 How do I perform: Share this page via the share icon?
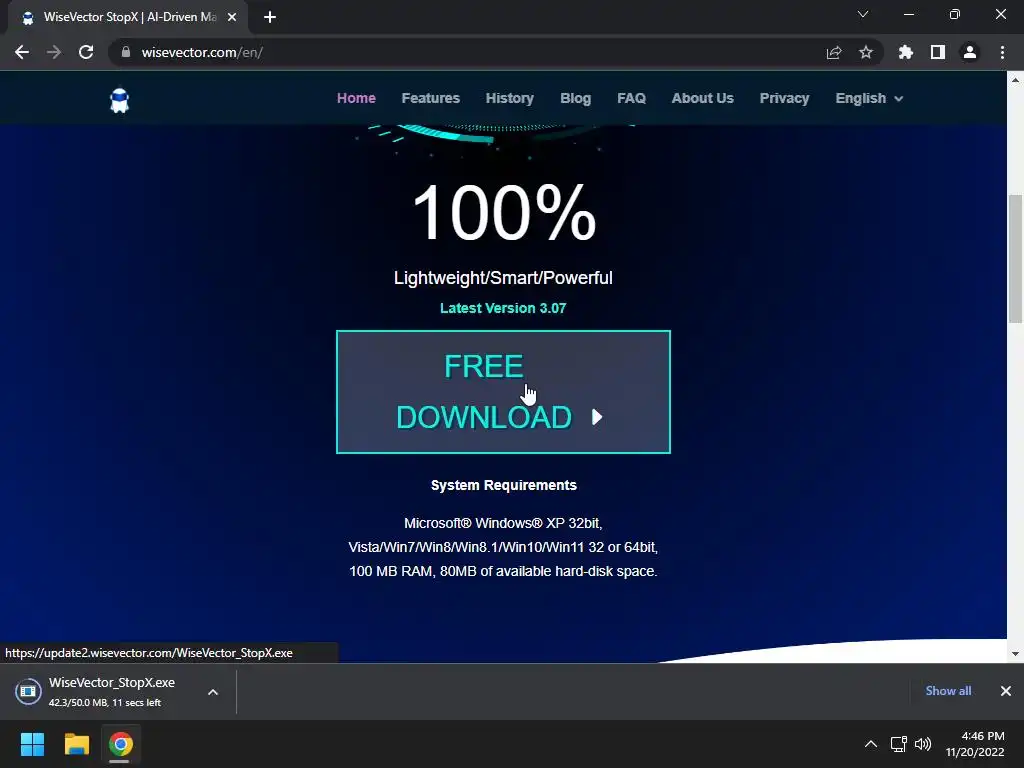click(834, 52)
